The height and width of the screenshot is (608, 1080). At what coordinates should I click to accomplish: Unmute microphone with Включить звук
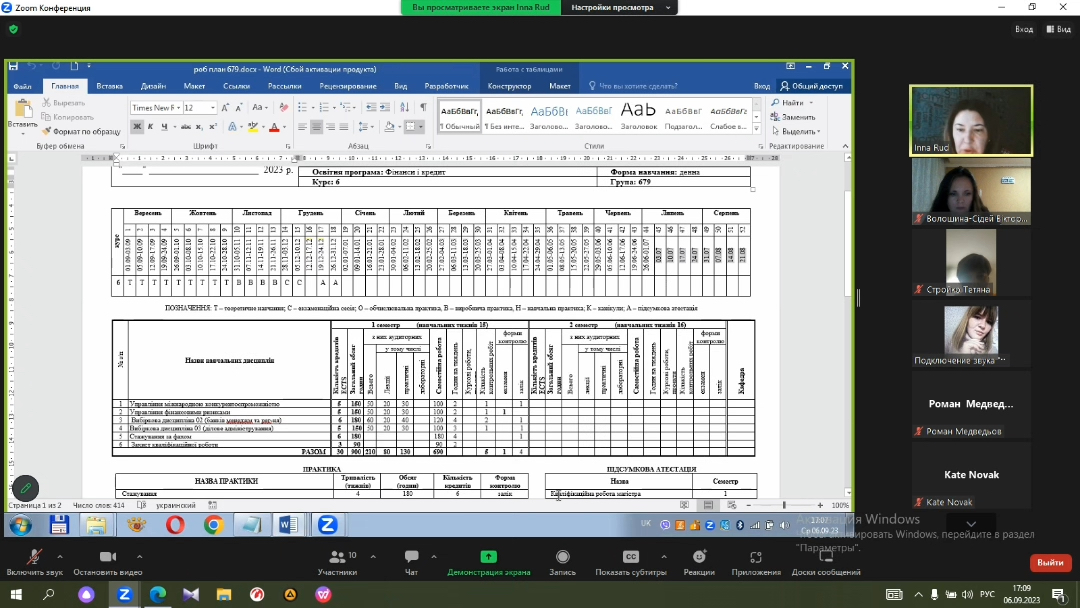(34, 561)
